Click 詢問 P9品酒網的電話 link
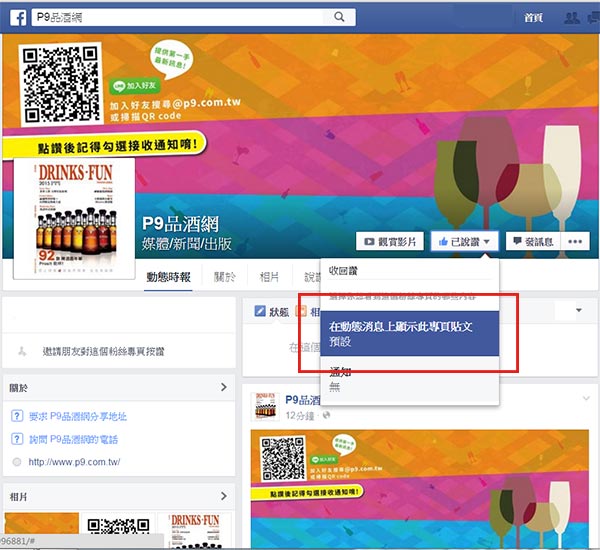600x550 pixels. click(x=73, y=439)
